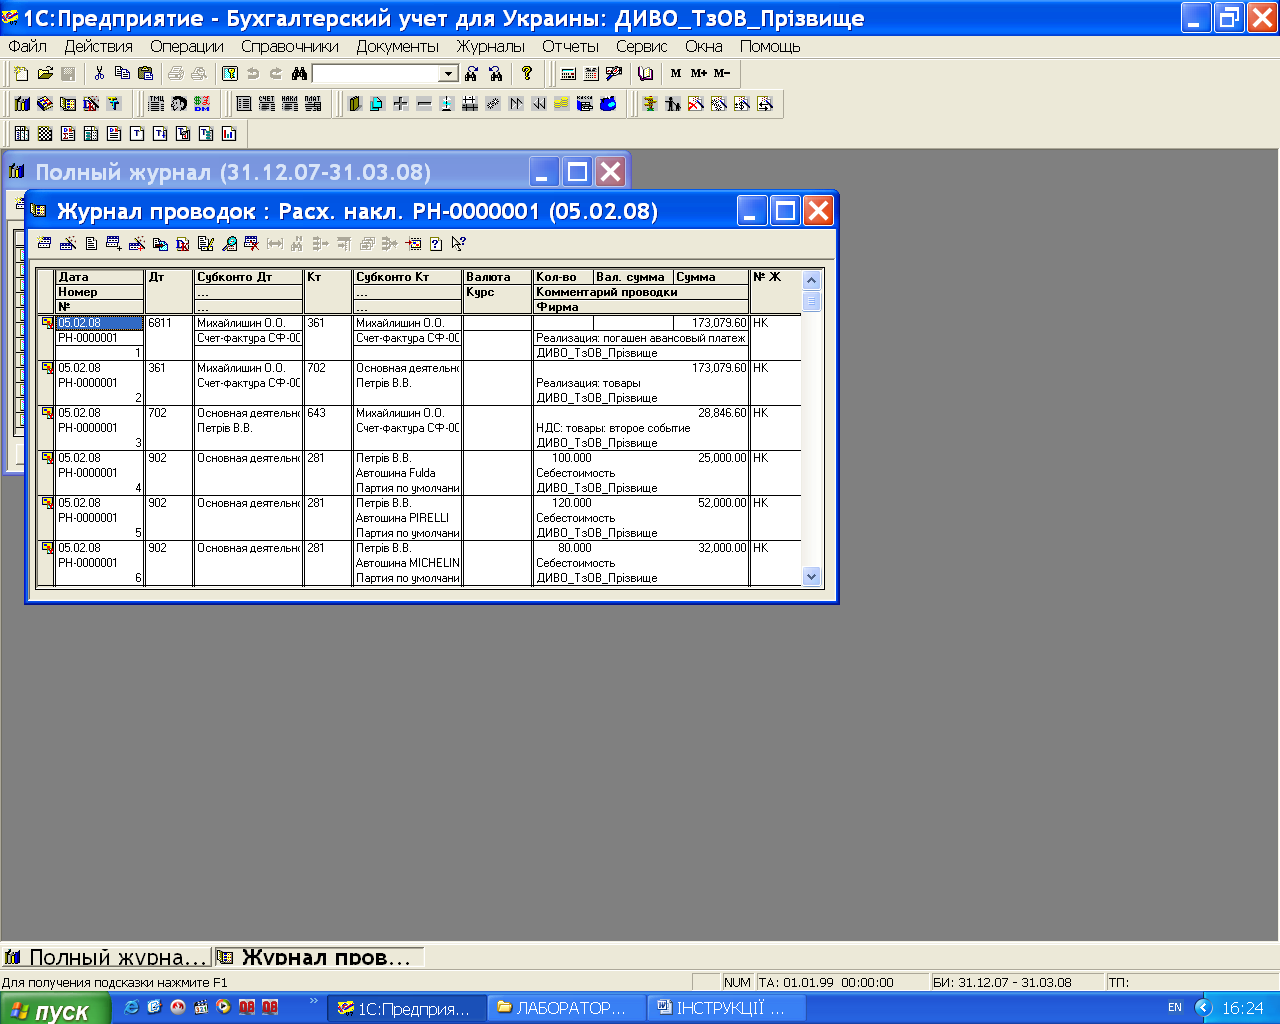This screenshot has width=1280, height=1024.
Task: Click the description icon with question mark
Action: 436,243
